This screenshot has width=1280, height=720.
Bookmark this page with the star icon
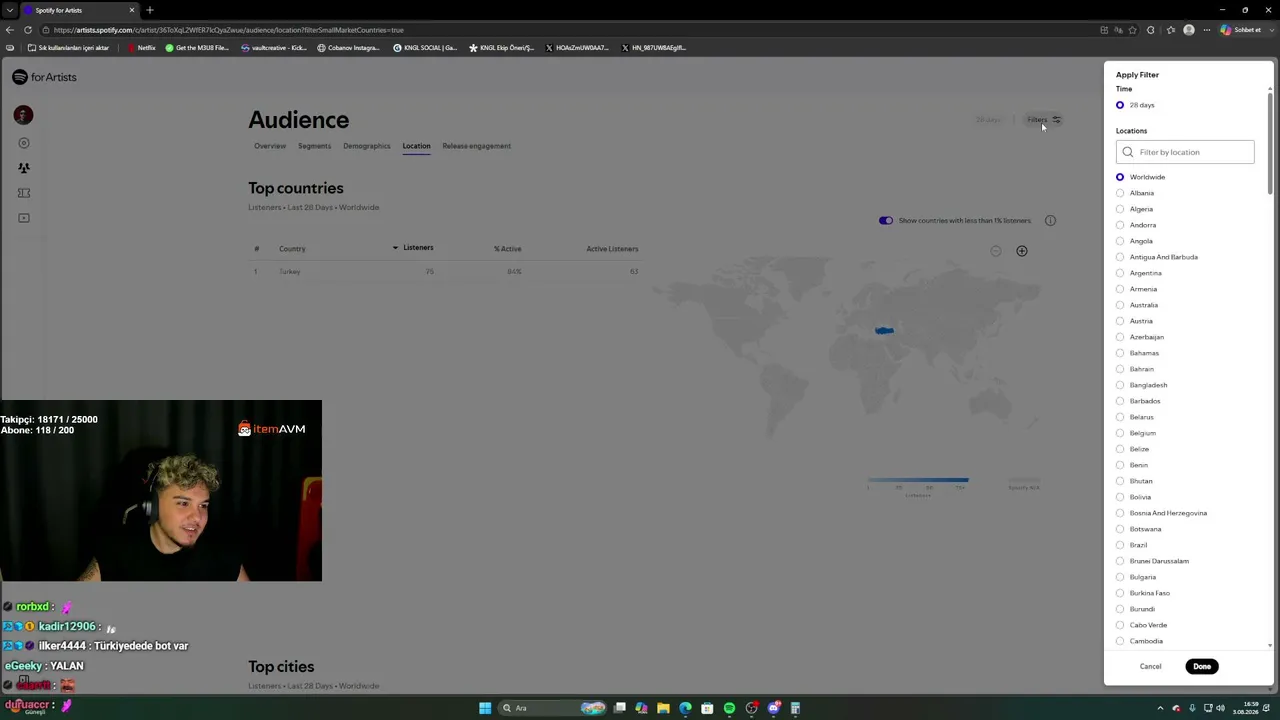click(1133, 30)
